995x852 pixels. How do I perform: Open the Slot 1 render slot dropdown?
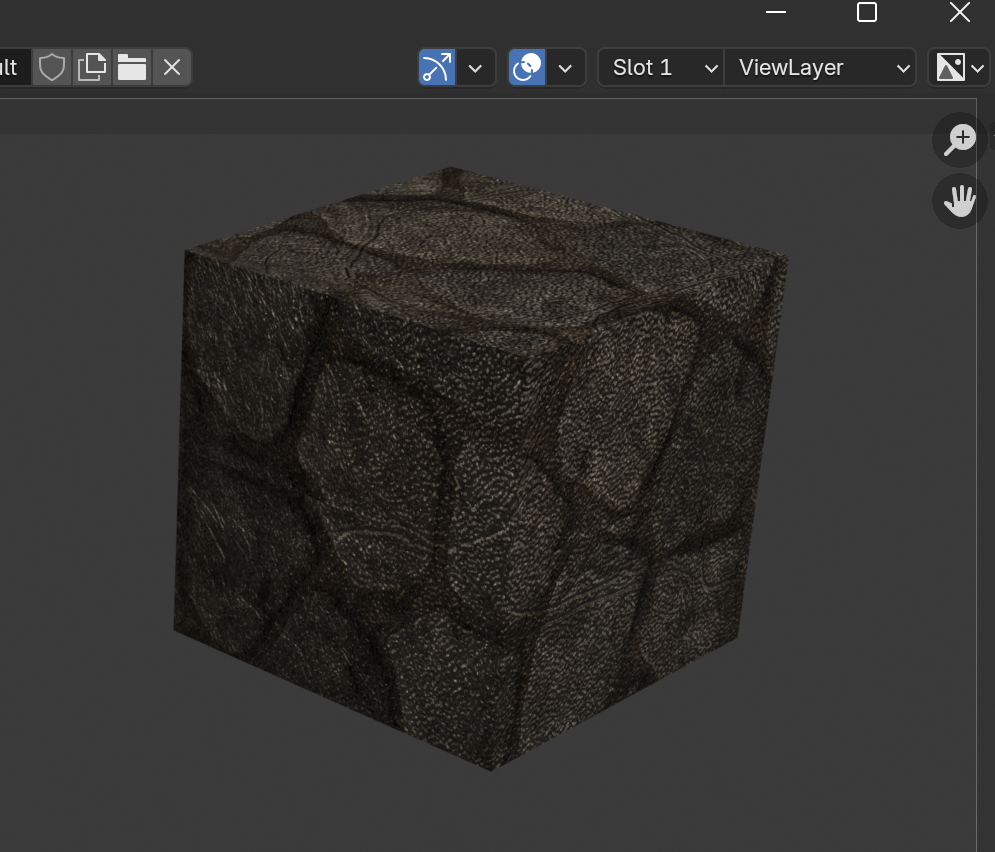pos(661,67)
